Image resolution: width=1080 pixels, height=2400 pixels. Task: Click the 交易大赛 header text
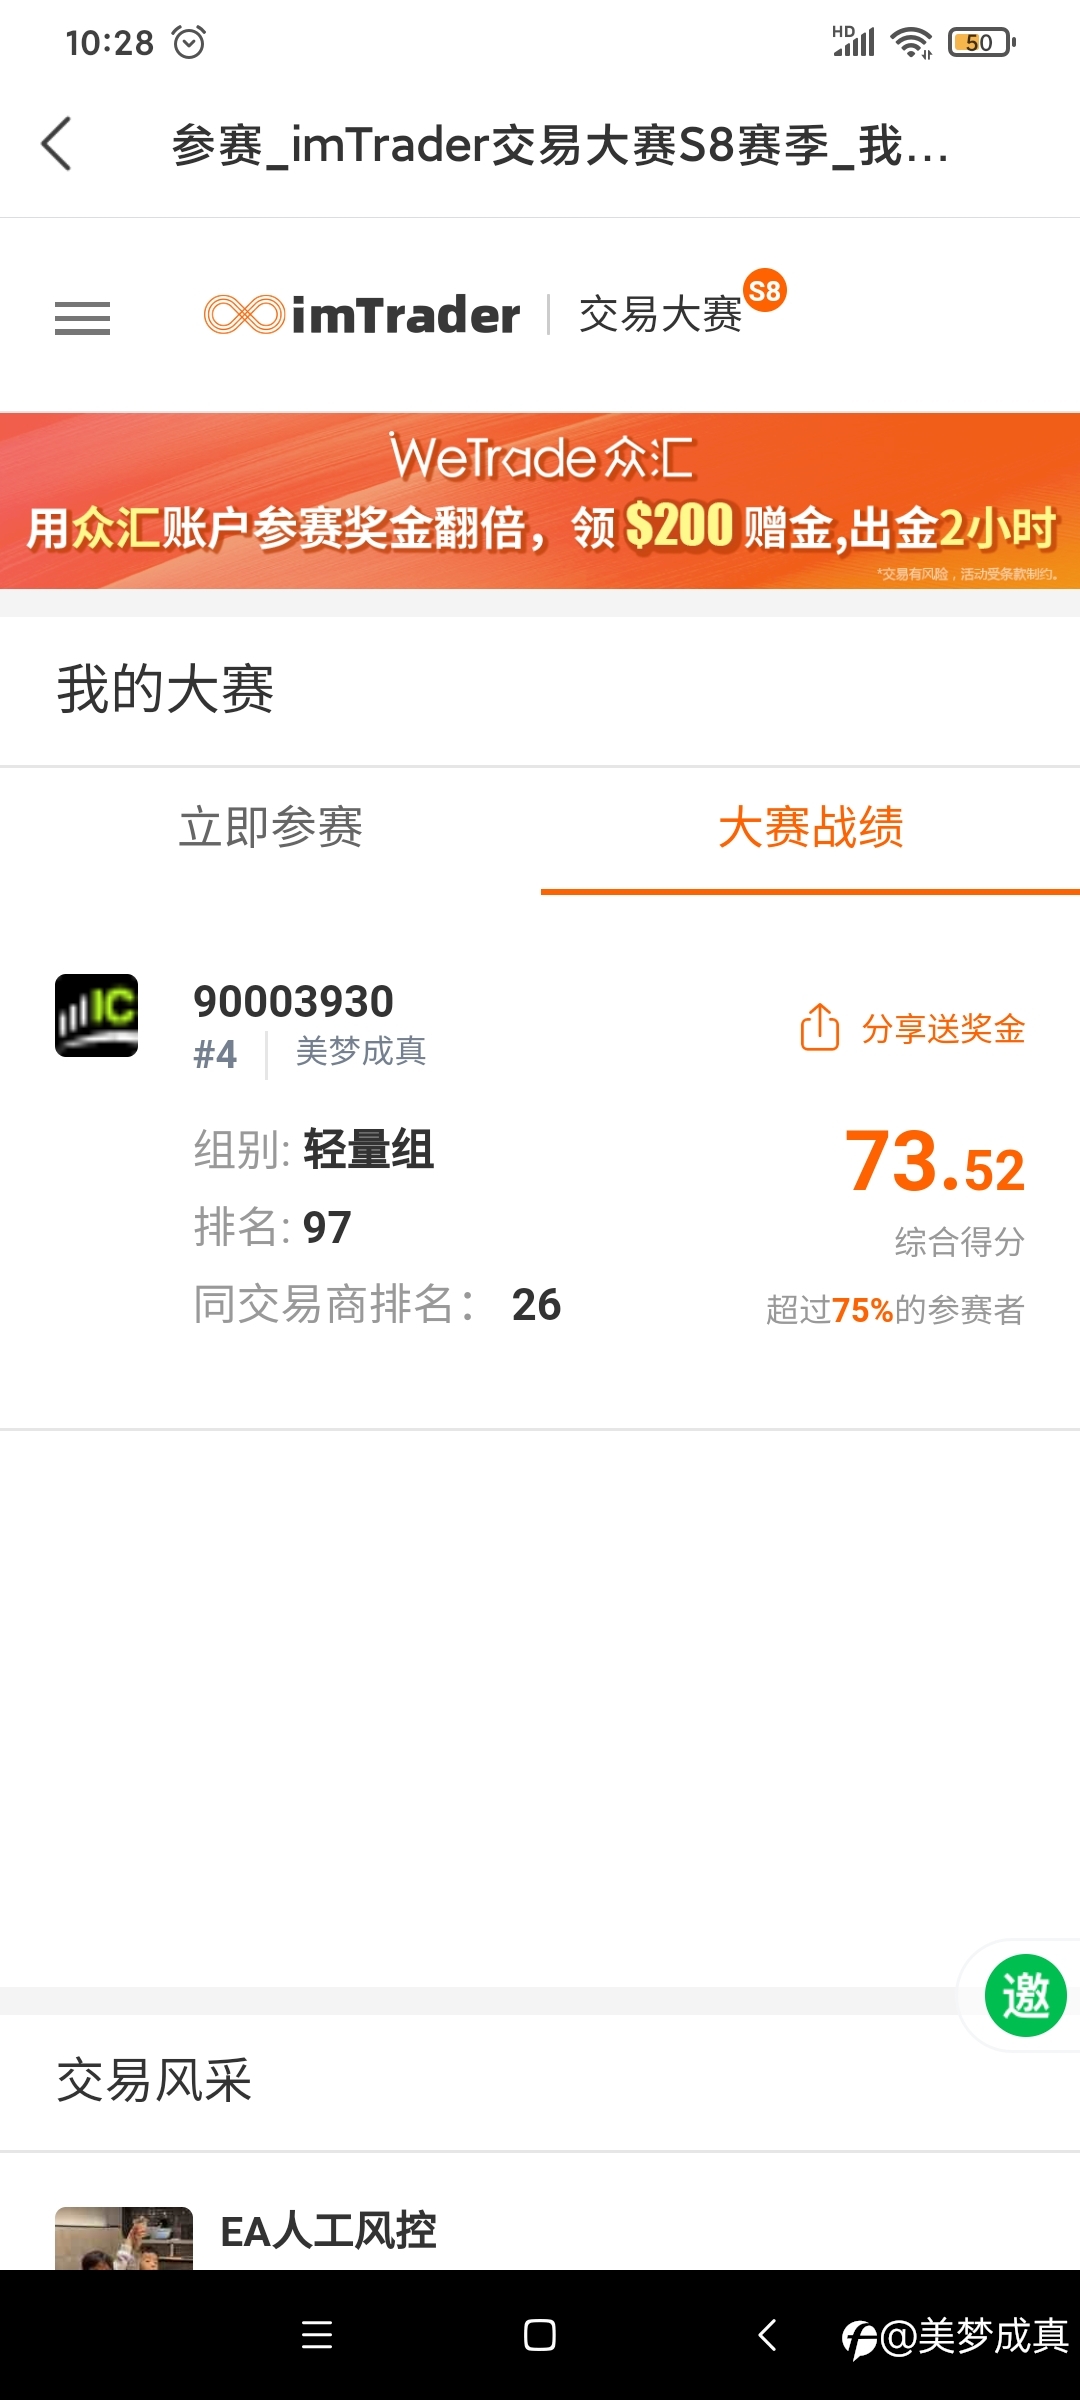(660, 315)
